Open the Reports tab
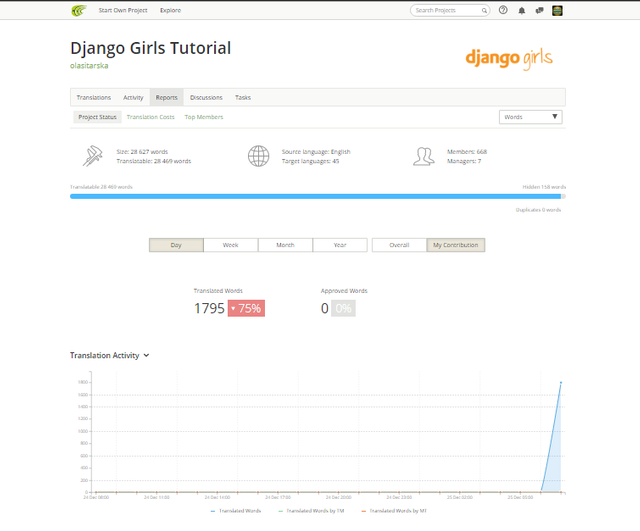 pyautogui.click(x=167, y=98)
